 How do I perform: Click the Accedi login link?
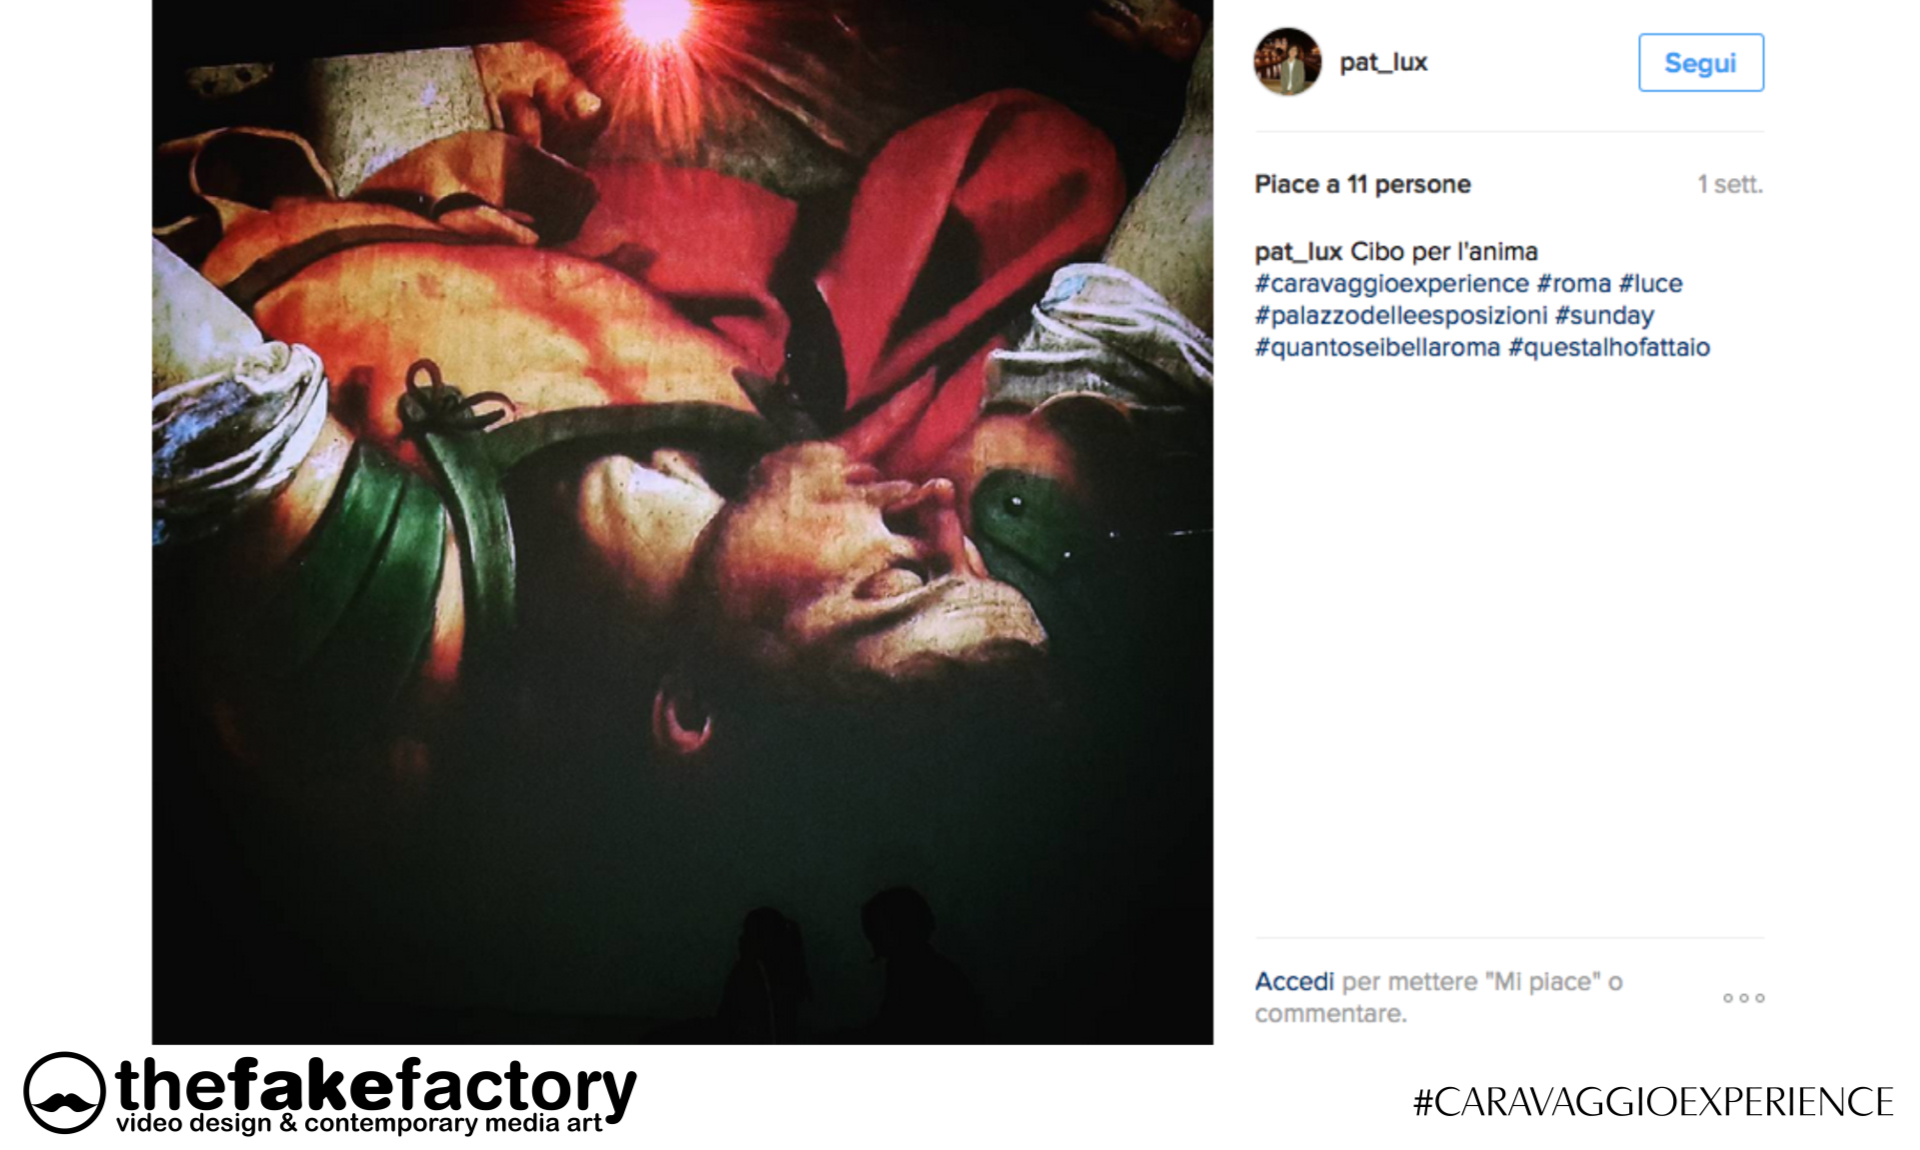click(x=1294, y=982)
